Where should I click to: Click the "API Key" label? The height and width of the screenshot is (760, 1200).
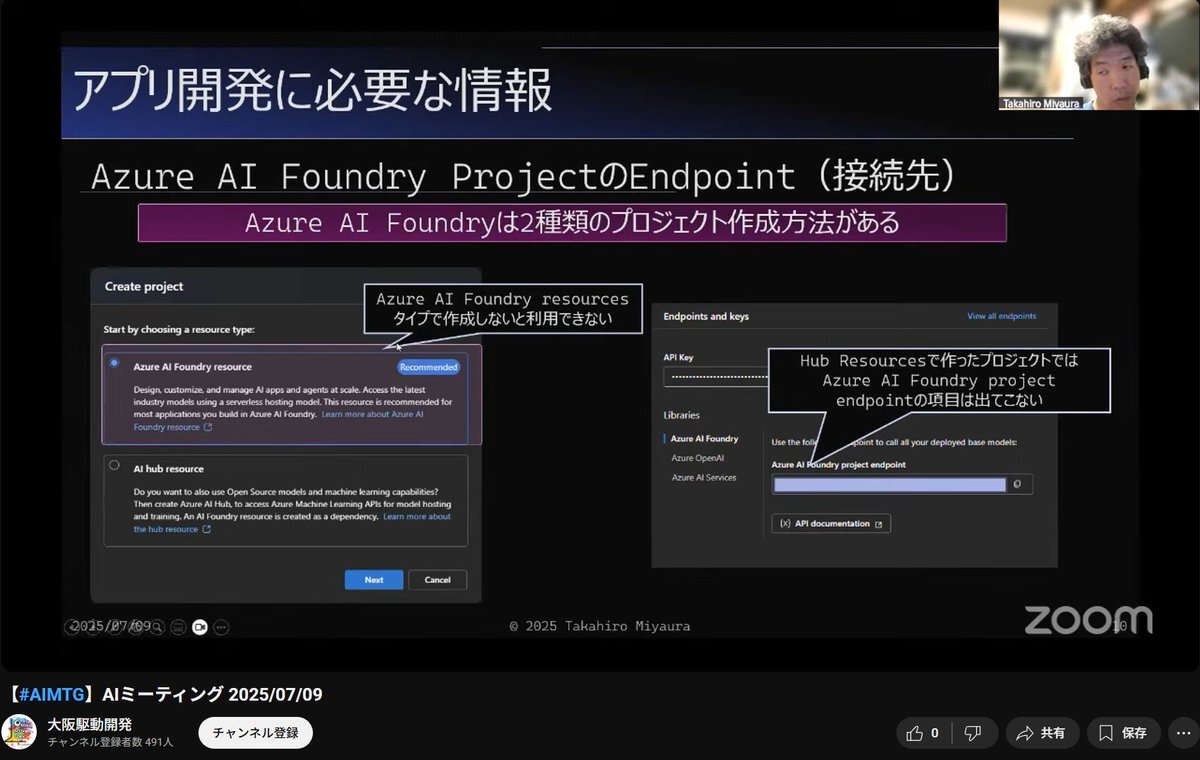click(x=678, y=357)
